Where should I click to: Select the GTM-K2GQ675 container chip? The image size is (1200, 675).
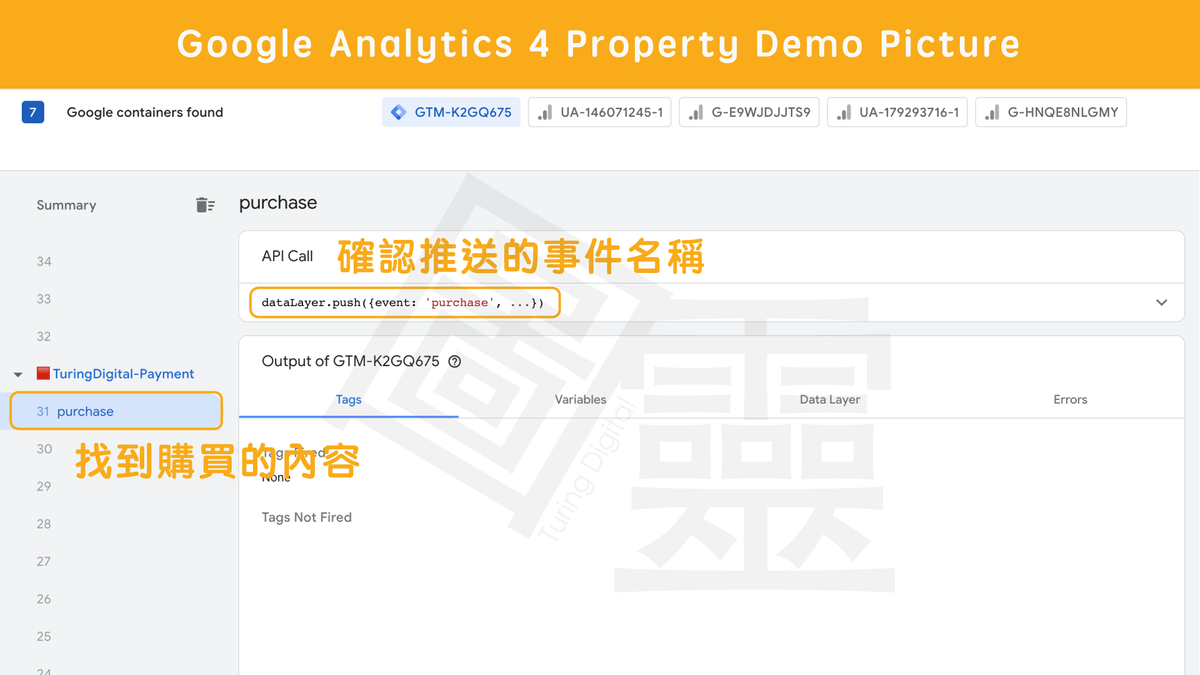(451, 113)
